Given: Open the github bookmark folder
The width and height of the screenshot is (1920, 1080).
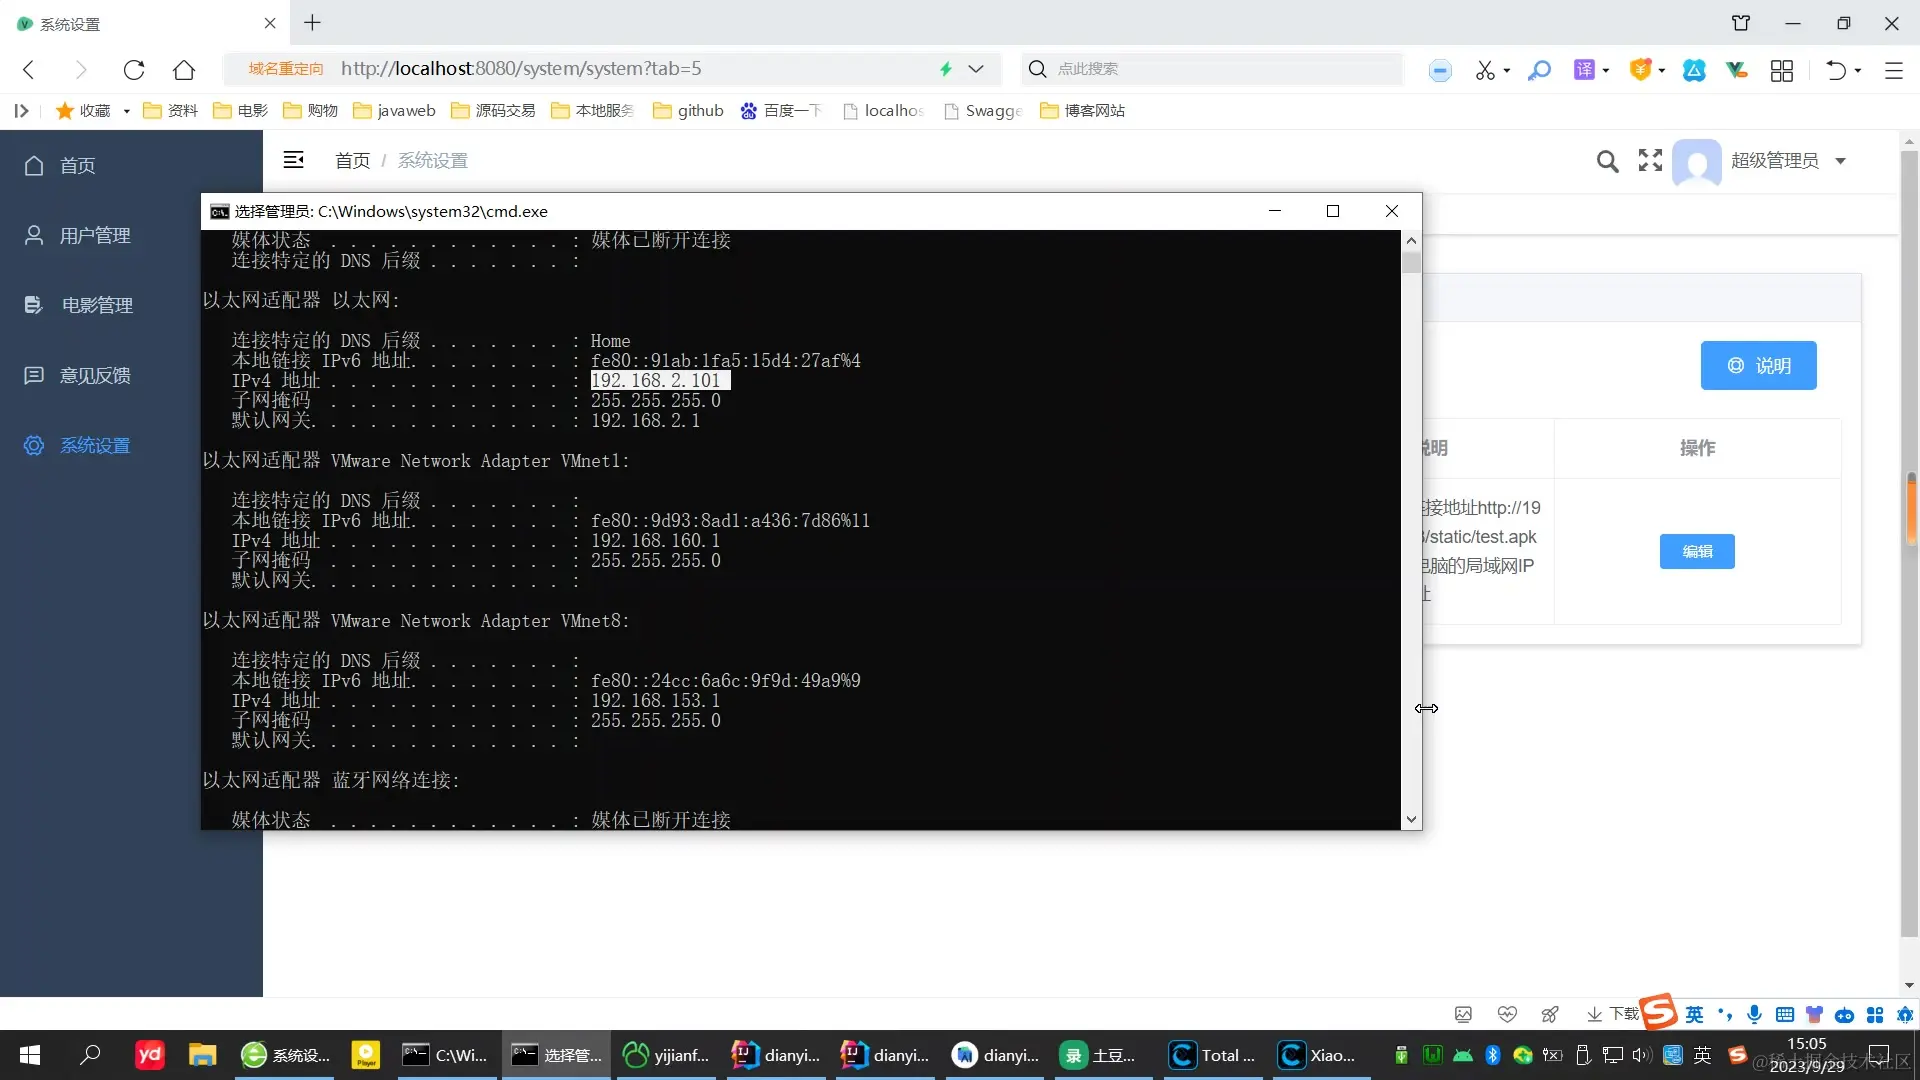Looking at the screenshot, I should (688, 111).
